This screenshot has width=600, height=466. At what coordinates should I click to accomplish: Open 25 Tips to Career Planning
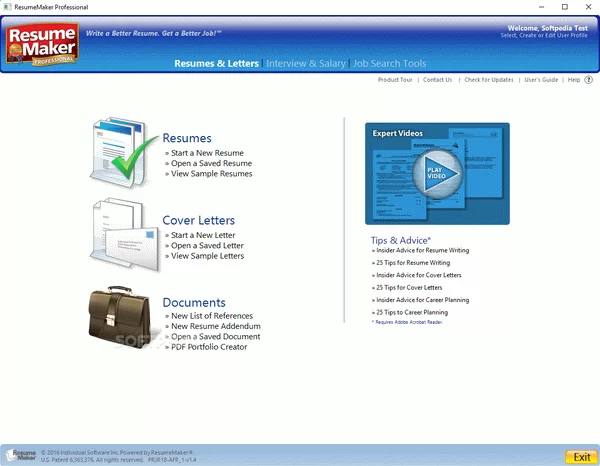pyautogui.click(x=410, y=312)
